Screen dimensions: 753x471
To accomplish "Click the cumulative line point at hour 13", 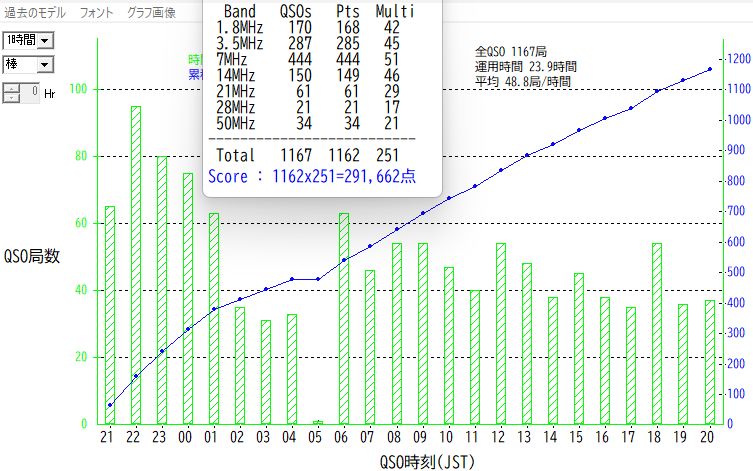I will (527, 155).
